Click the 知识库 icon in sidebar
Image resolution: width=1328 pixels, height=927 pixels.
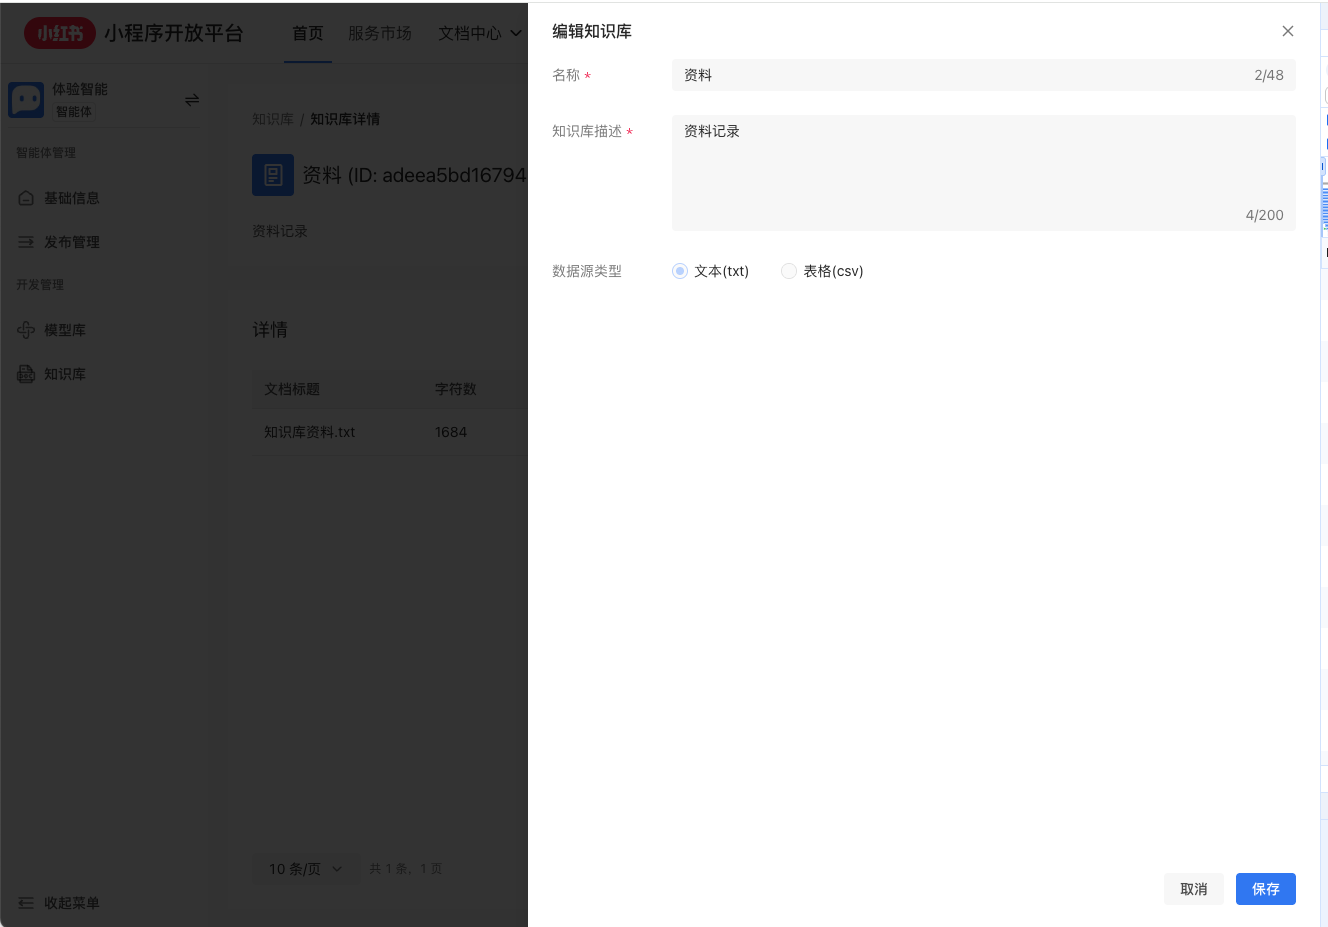pyautogui.click(x=26, y=374)
